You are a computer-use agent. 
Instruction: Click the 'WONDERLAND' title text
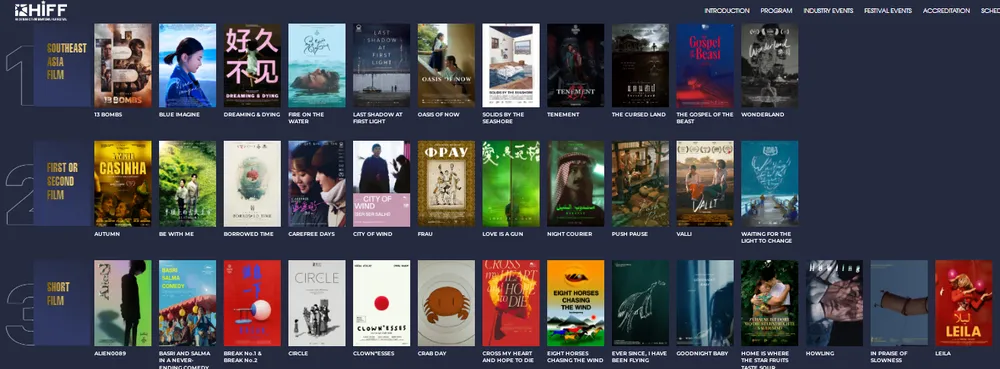(763, 115)
